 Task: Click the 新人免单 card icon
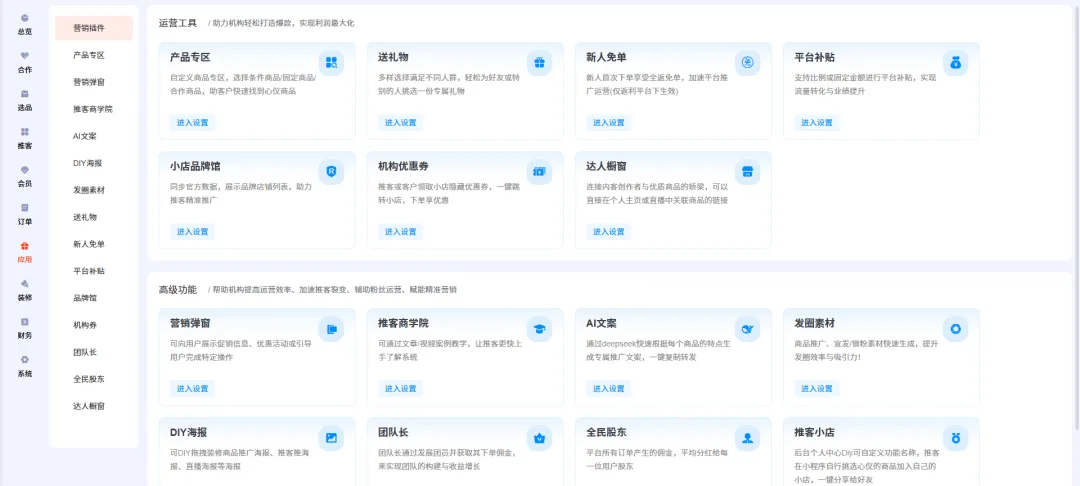coord(747,63)
